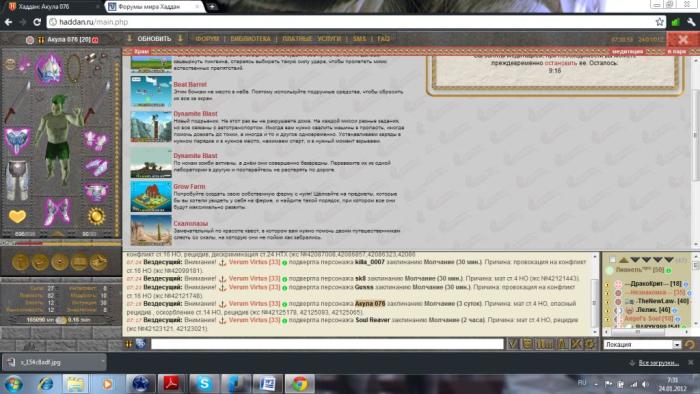The height and width of the screenshot is (394, 700).
Task: Click the refresh arrow beside Локация dropdown
Action: (690, 344)
